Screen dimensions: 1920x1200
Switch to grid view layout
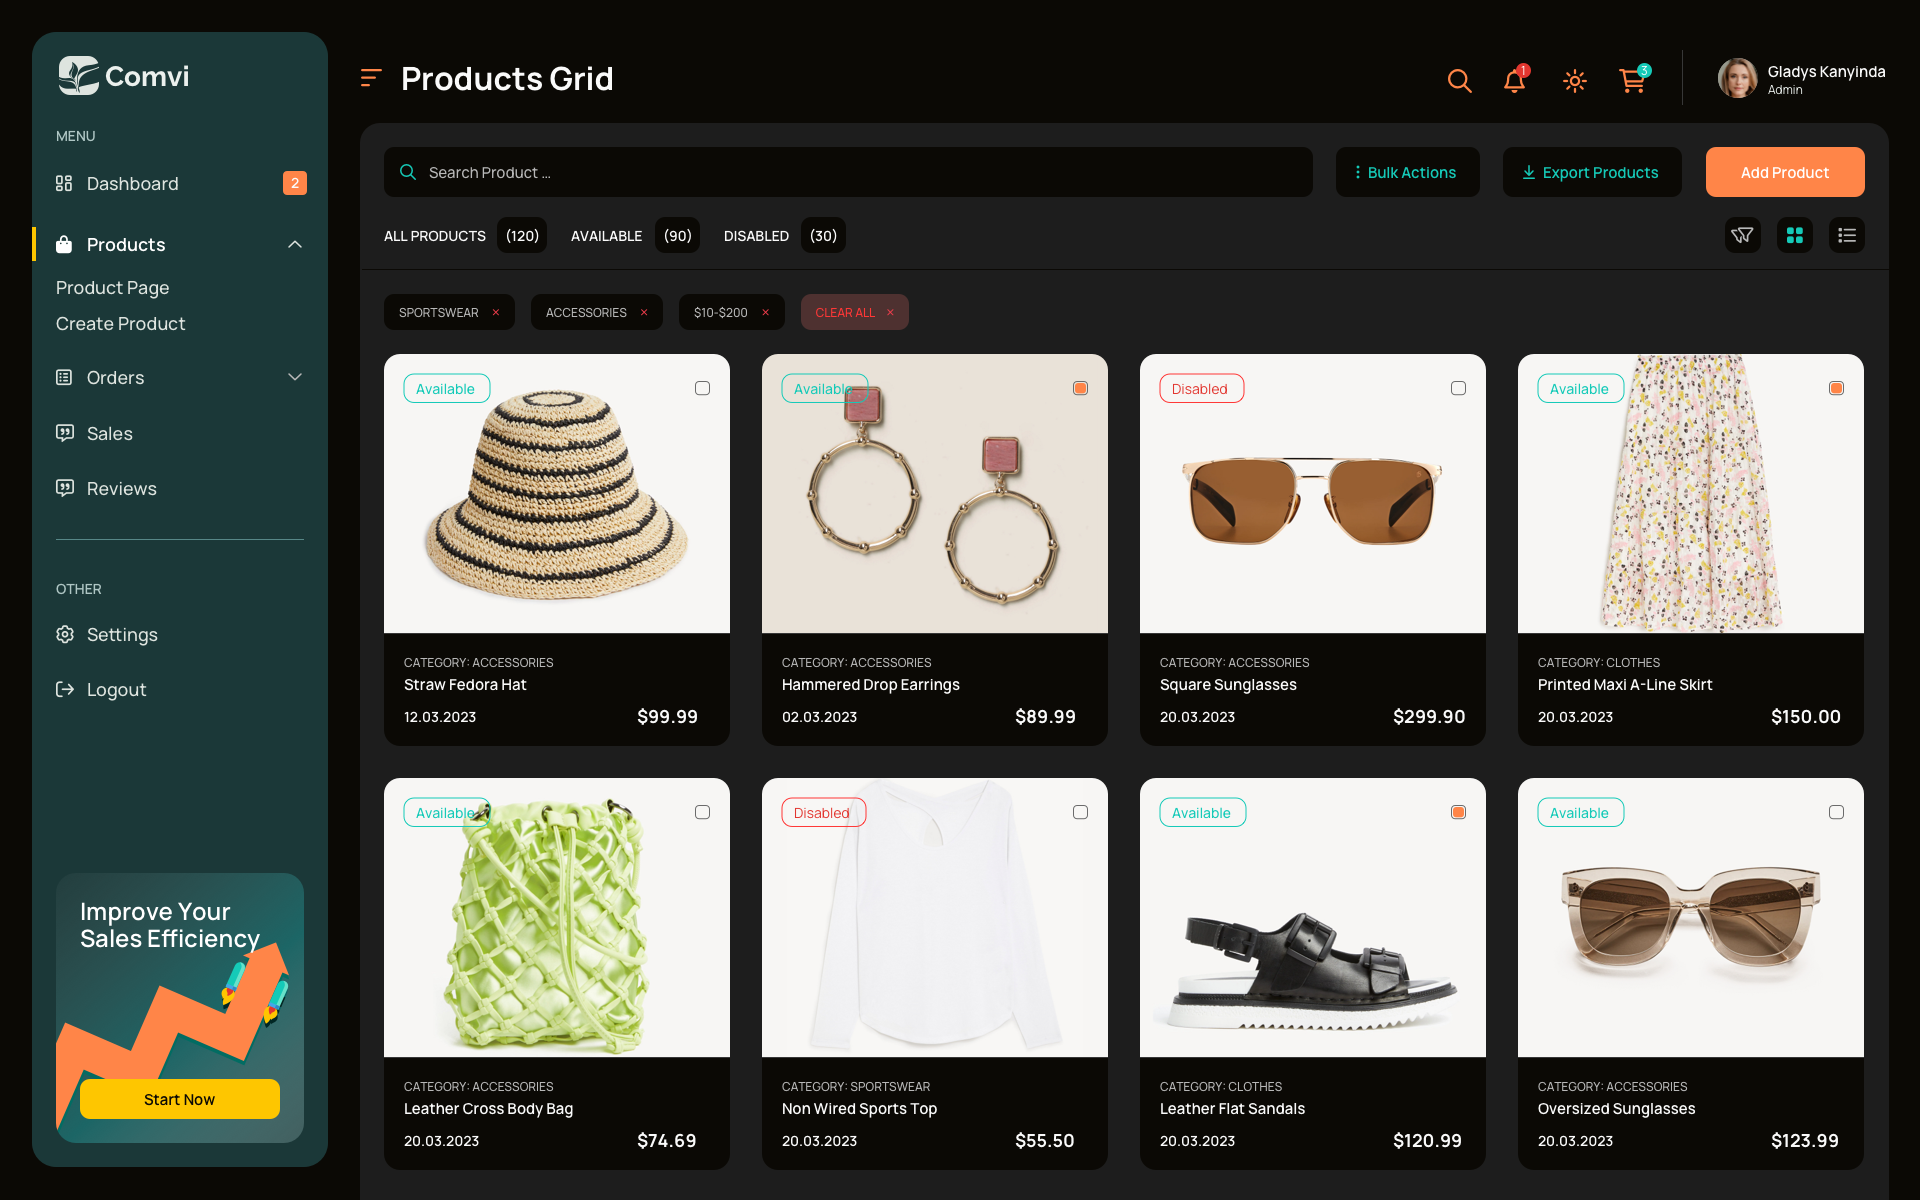coord(1795,235)
